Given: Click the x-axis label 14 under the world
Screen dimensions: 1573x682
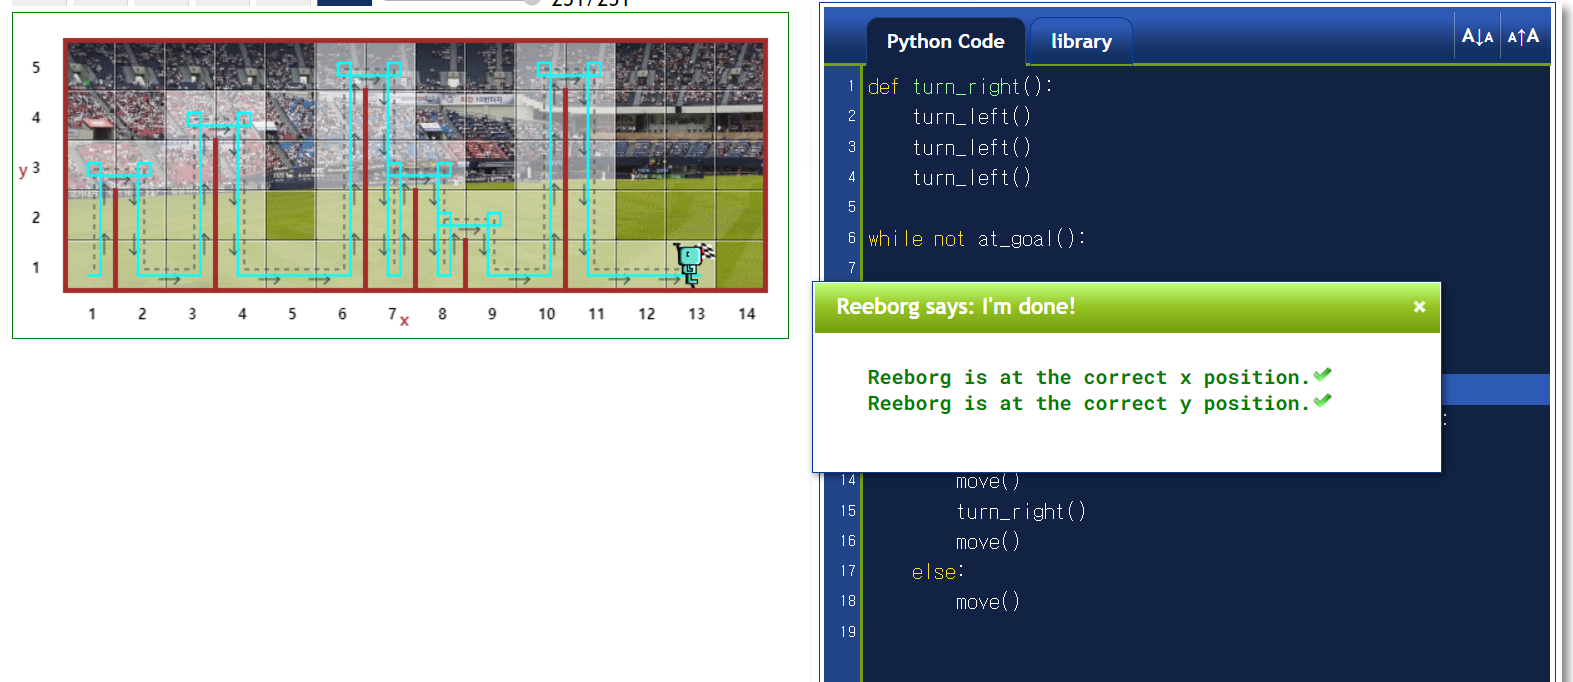Looking at the screenshot, I should click(x=746, y=314).
